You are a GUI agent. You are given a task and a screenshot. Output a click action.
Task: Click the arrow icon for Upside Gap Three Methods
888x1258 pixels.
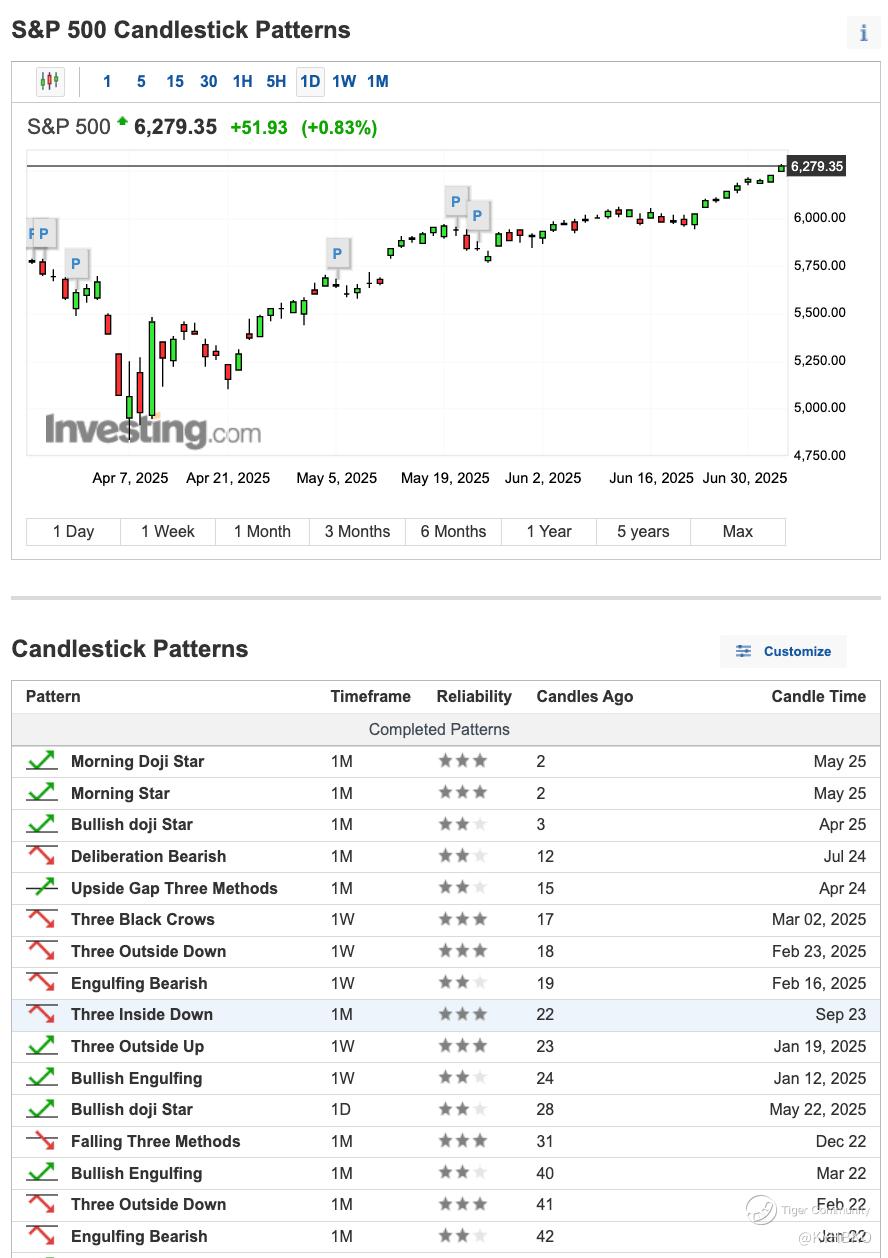41,888
